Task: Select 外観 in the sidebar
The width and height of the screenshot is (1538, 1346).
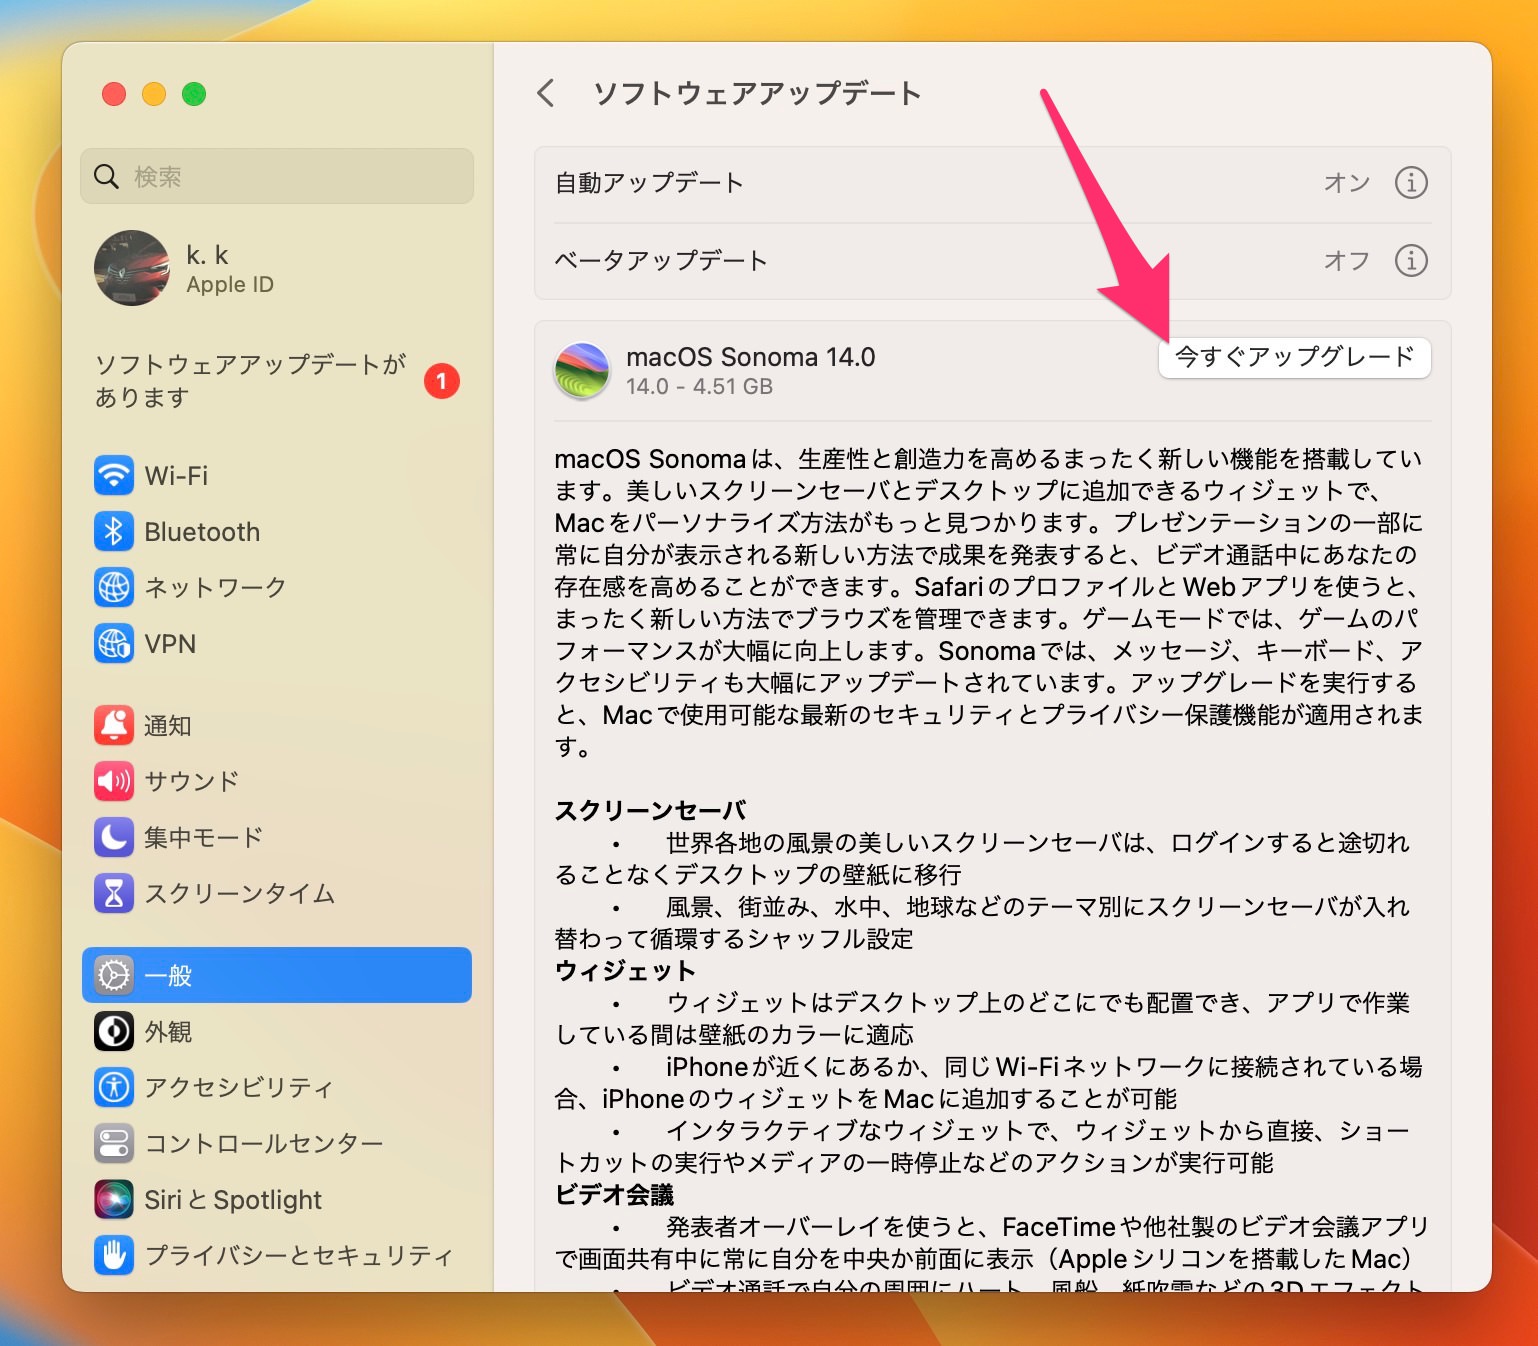Action: coord(277,1031)
